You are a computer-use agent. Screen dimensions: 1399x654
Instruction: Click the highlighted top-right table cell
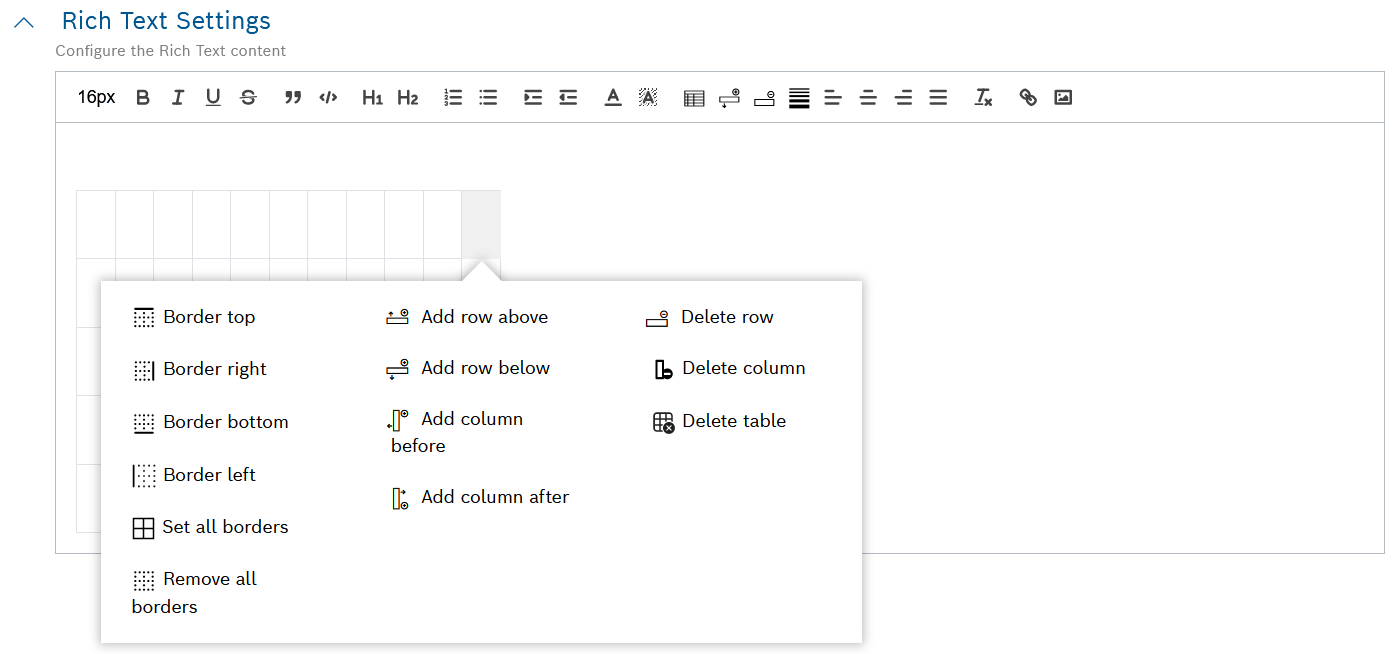point(481,224)
